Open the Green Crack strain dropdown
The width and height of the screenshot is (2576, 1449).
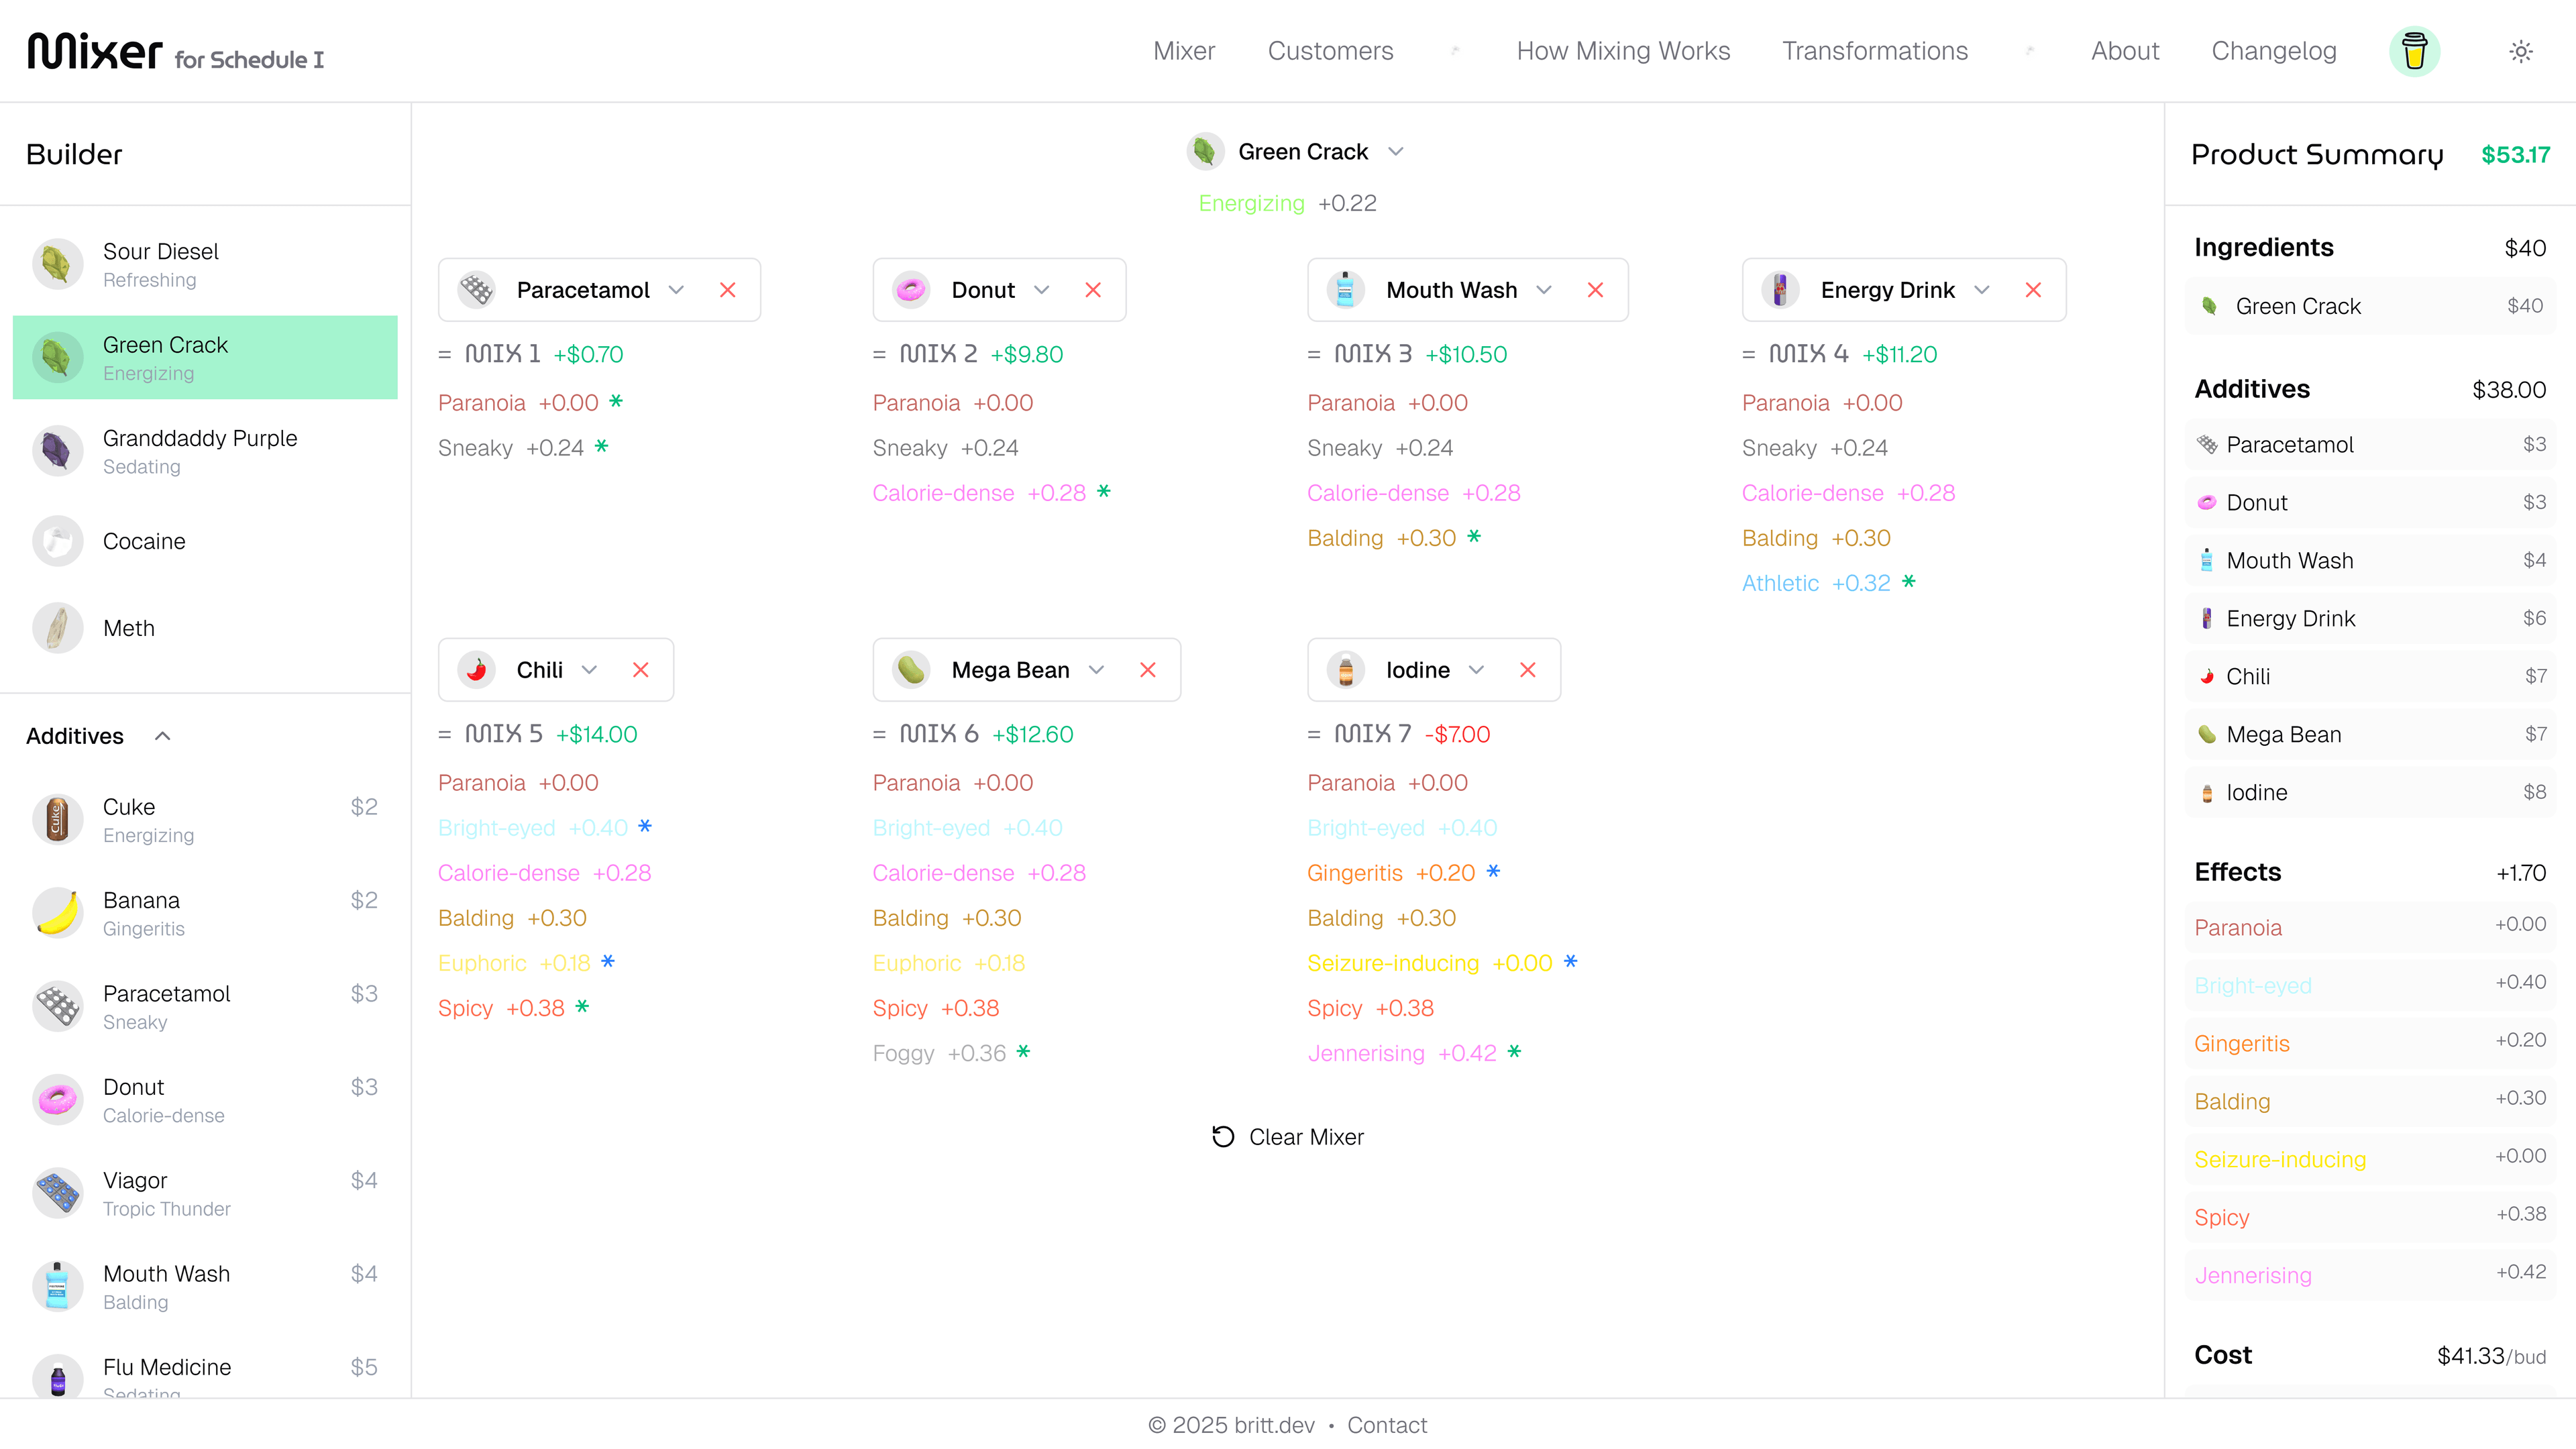click(x=1397, y=151)
